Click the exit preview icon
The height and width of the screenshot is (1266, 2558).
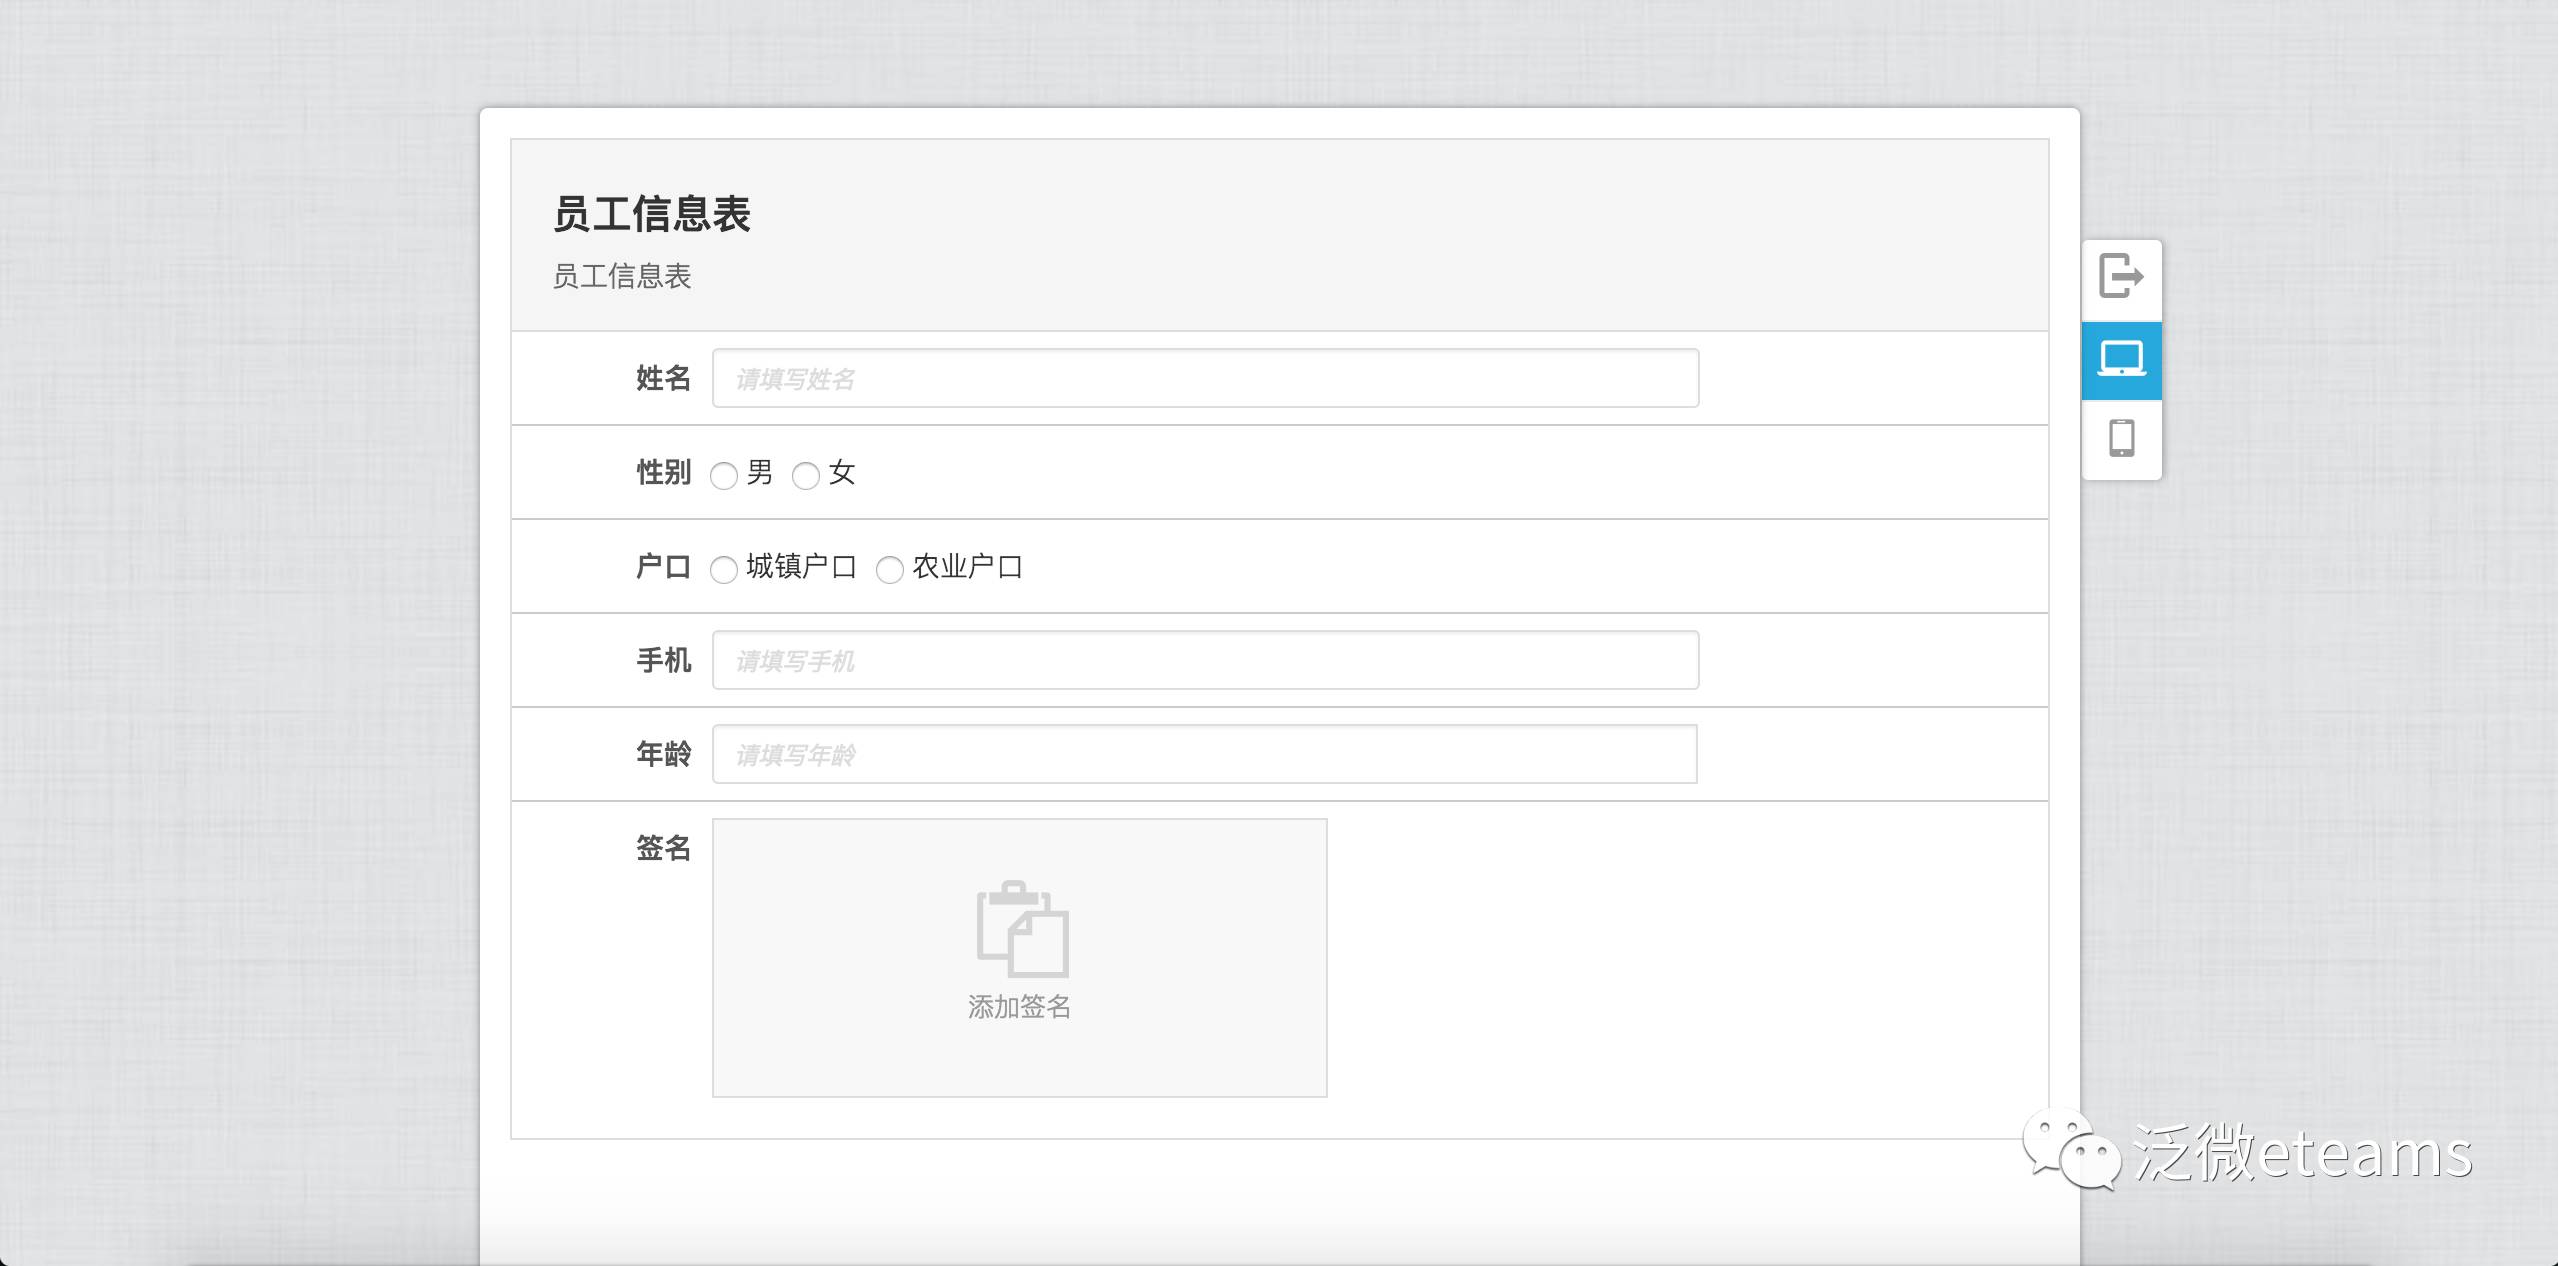pyautogui.click(x=2120, y=277)
